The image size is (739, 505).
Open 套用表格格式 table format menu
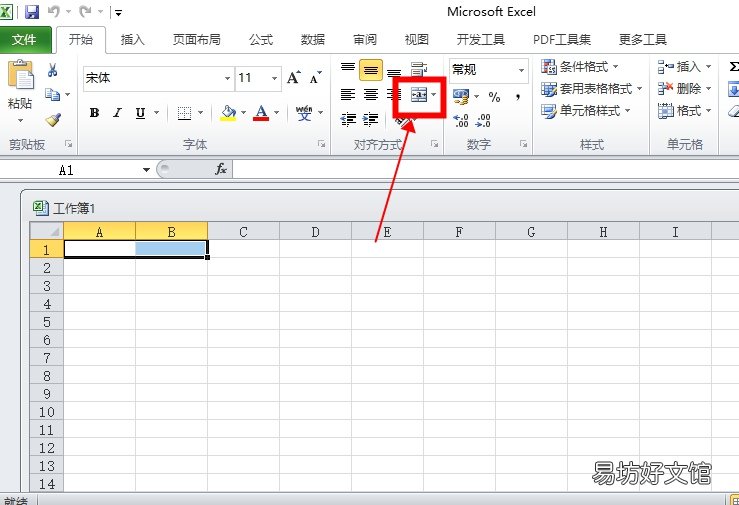[592, 89]
